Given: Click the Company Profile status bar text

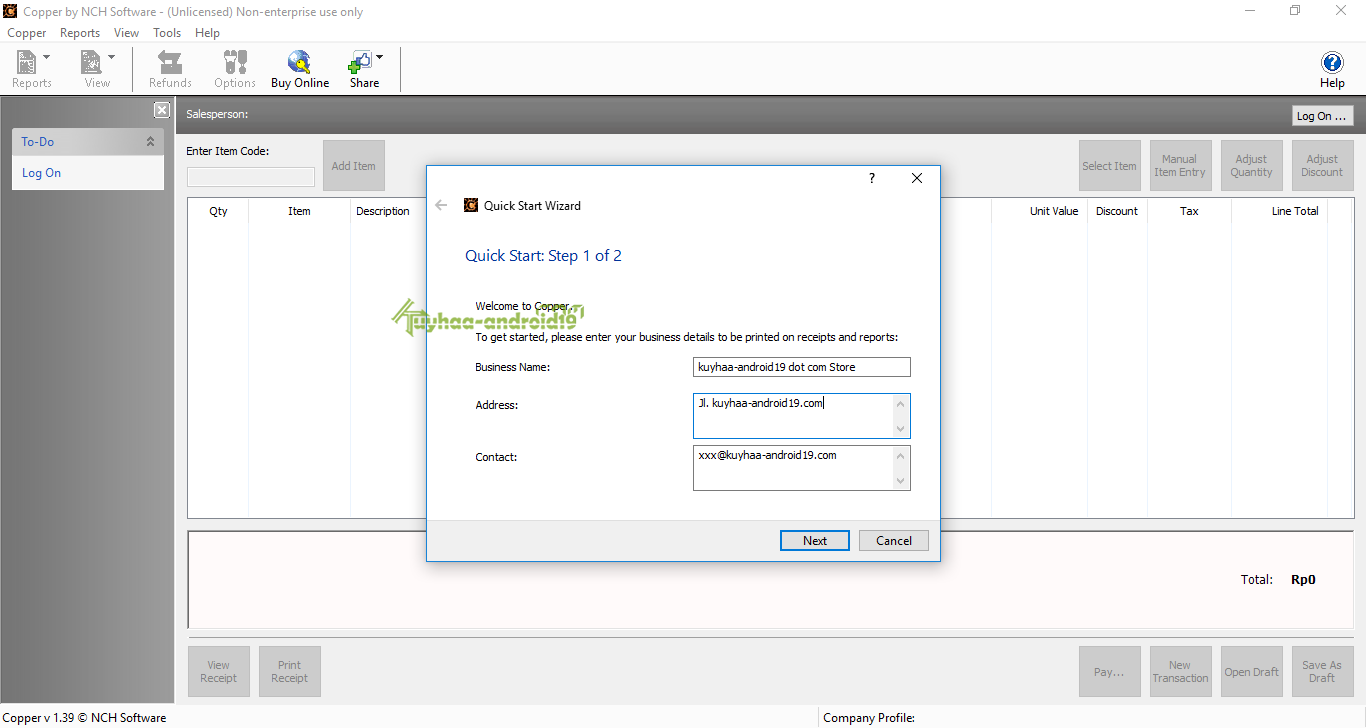Looking at the screenshot, I should tap(869, 717).
